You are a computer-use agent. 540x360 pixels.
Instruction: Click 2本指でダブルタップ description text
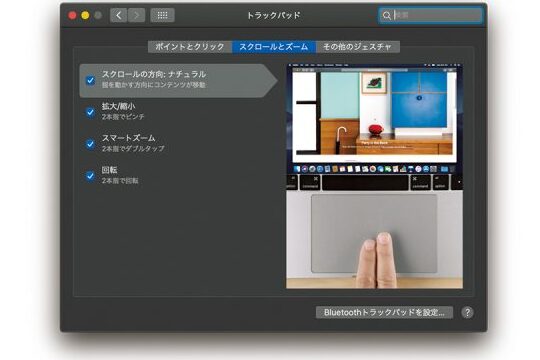point(133,148)
